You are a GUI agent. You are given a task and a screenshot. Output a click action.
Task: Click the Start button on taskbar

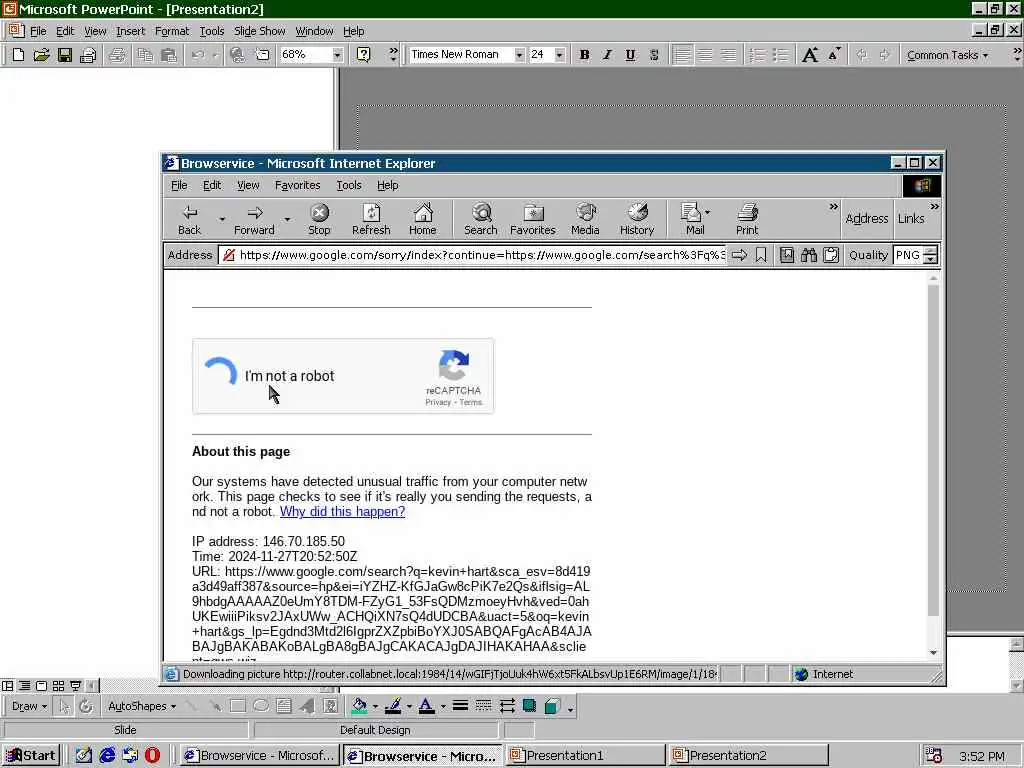click(31, 756)
